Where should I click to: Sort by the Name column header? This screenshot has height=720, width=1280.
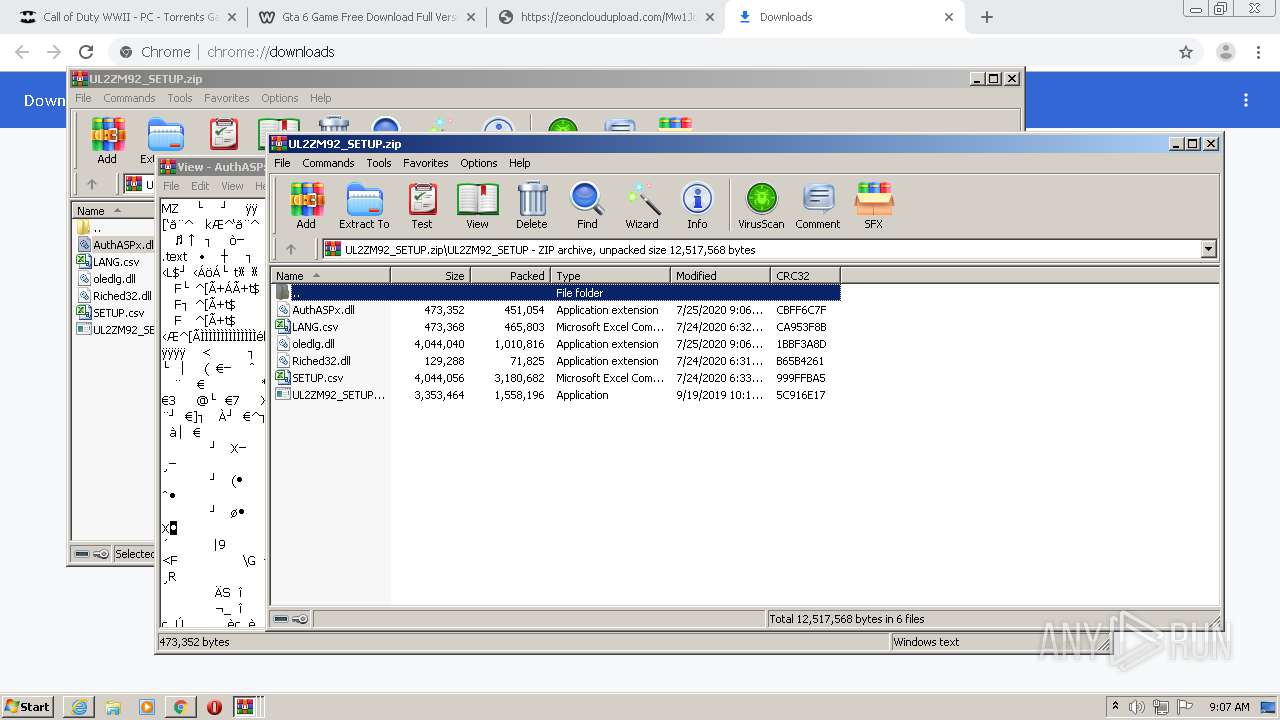coord(330,276)
